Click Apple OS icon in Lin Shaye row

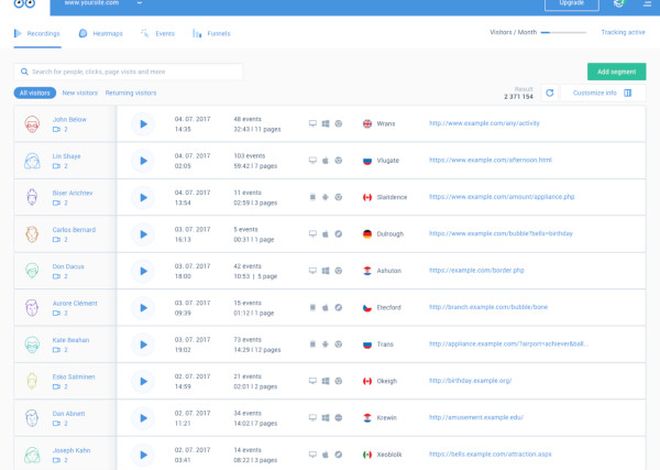pyautogui.click(x=325, y=160)
